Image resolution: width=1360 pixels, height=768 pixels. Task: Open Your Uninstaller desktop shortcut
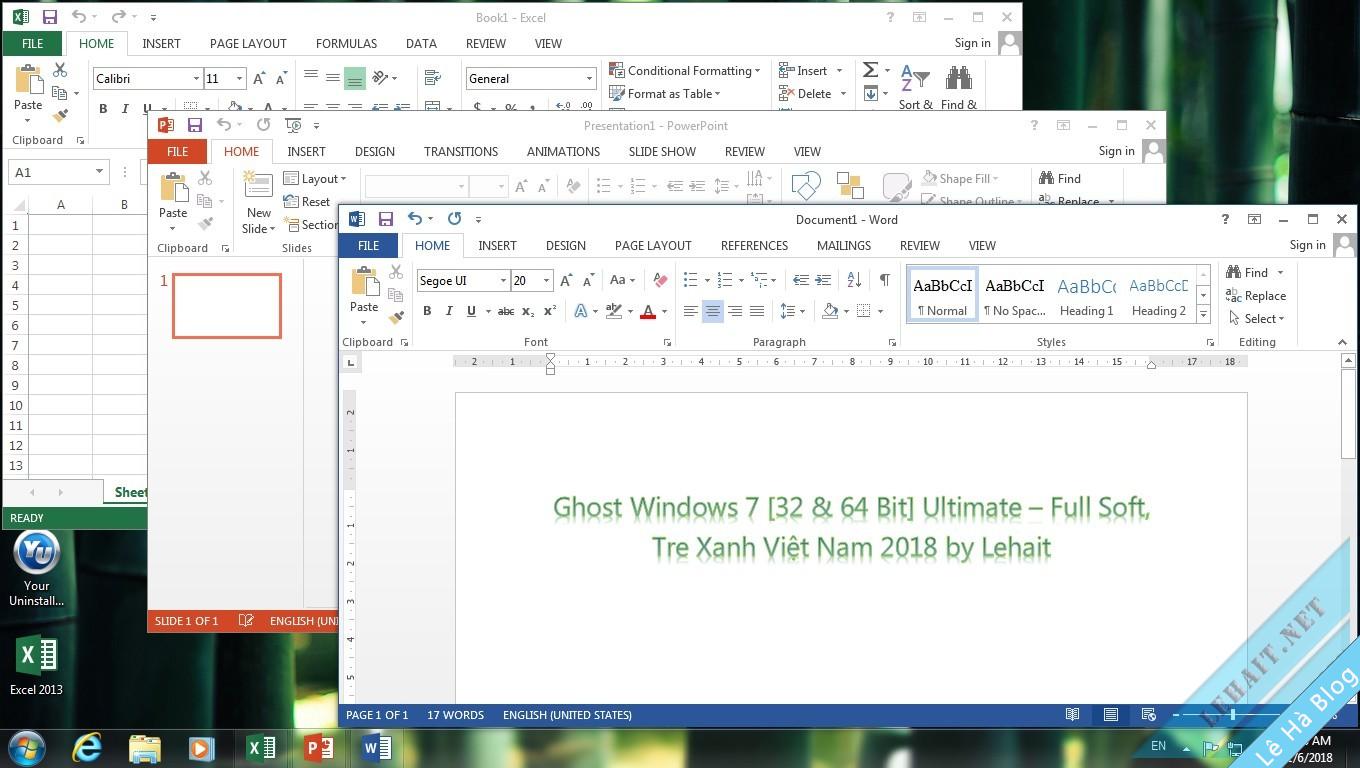(37, 567)
